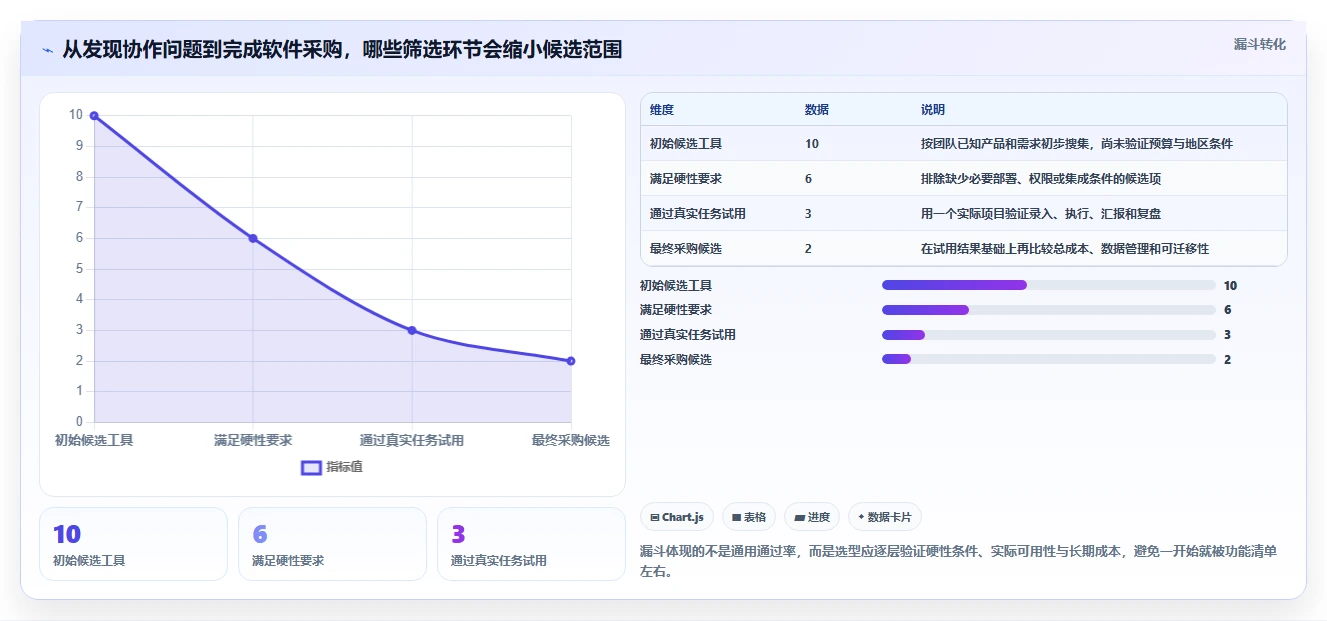
Task: Click the progress list value 10
Action: (1230, 286)
